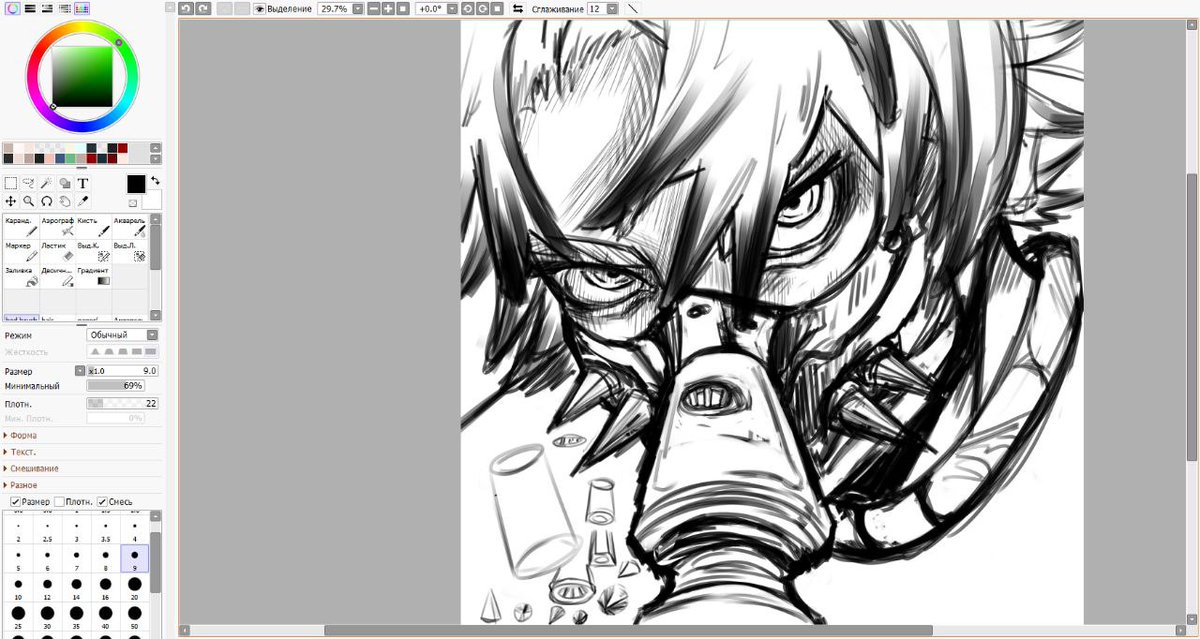Choose the Двоичн. binary pen
Viewport: 1200px width, 639px height.
pyautogui.click(x=57, y=277)
